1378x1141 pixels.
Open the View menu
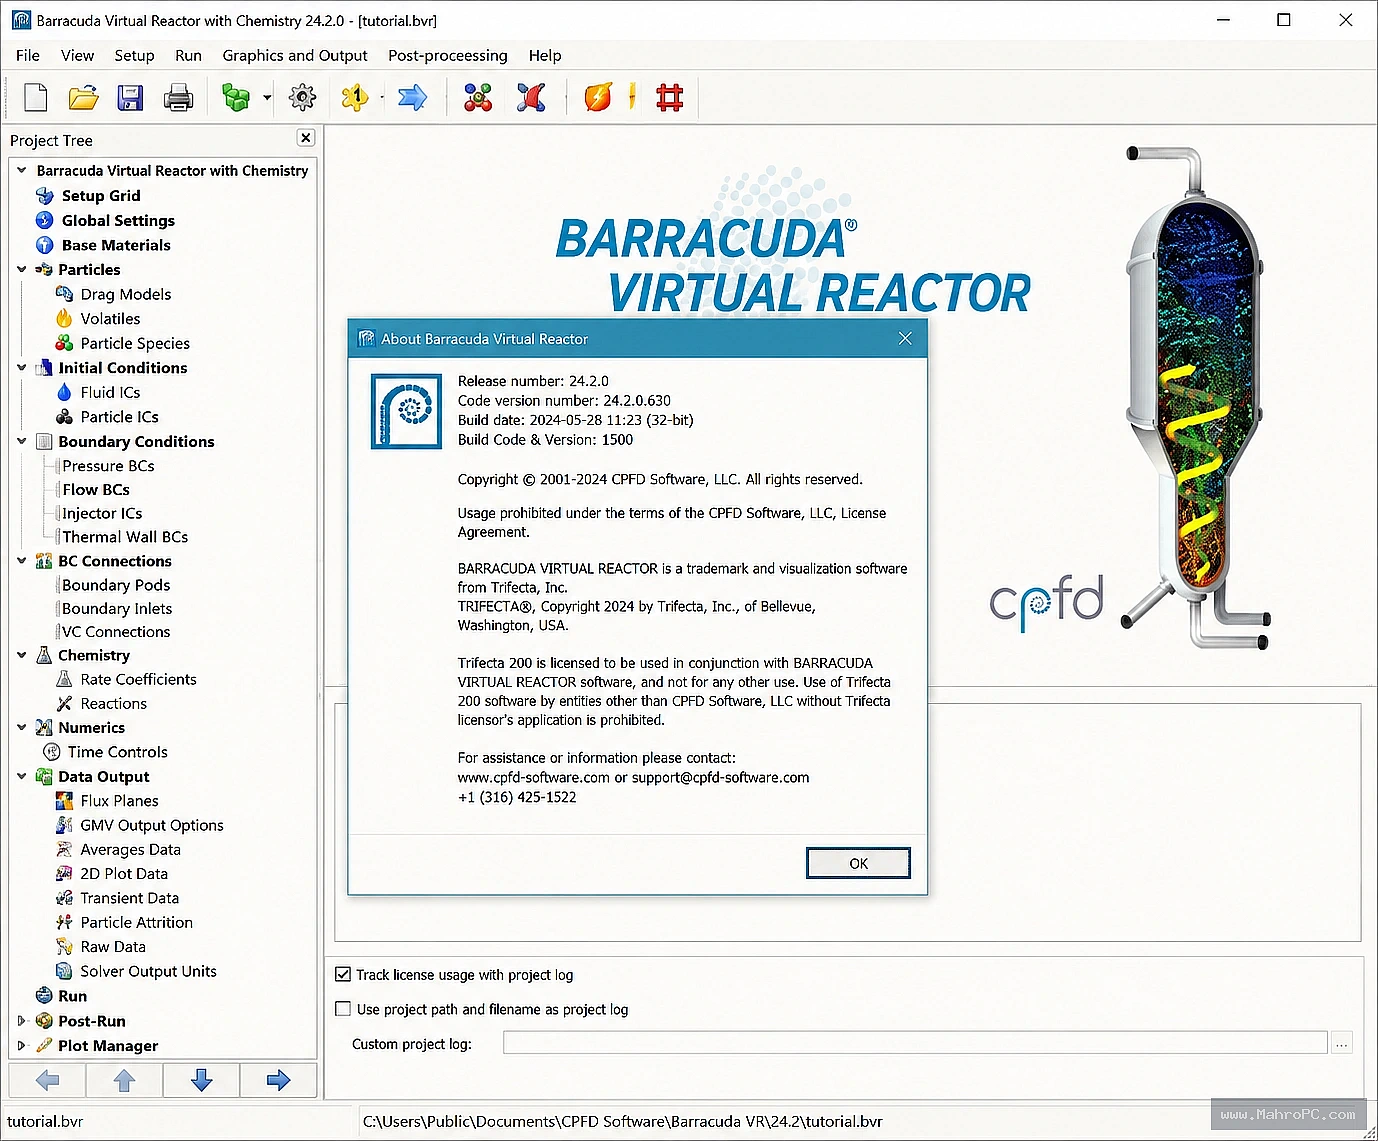click(77, 56)
